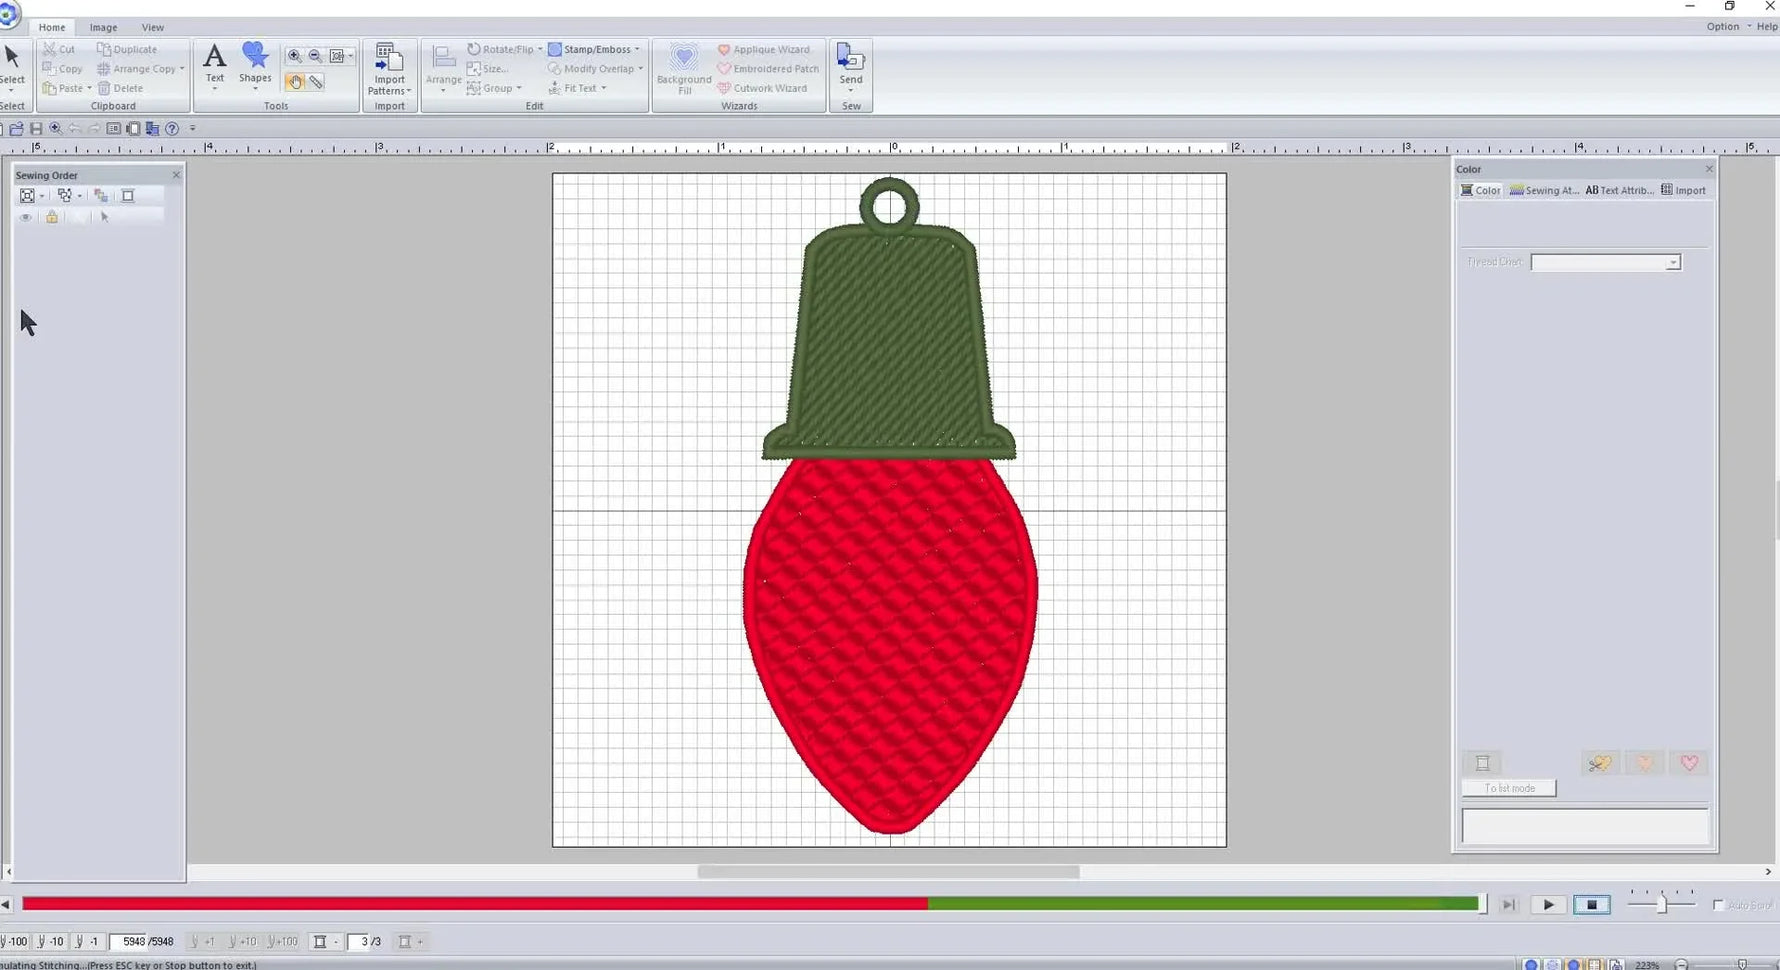Click the Cut command
Screen dimensions: 1780x970
(59, 49)
